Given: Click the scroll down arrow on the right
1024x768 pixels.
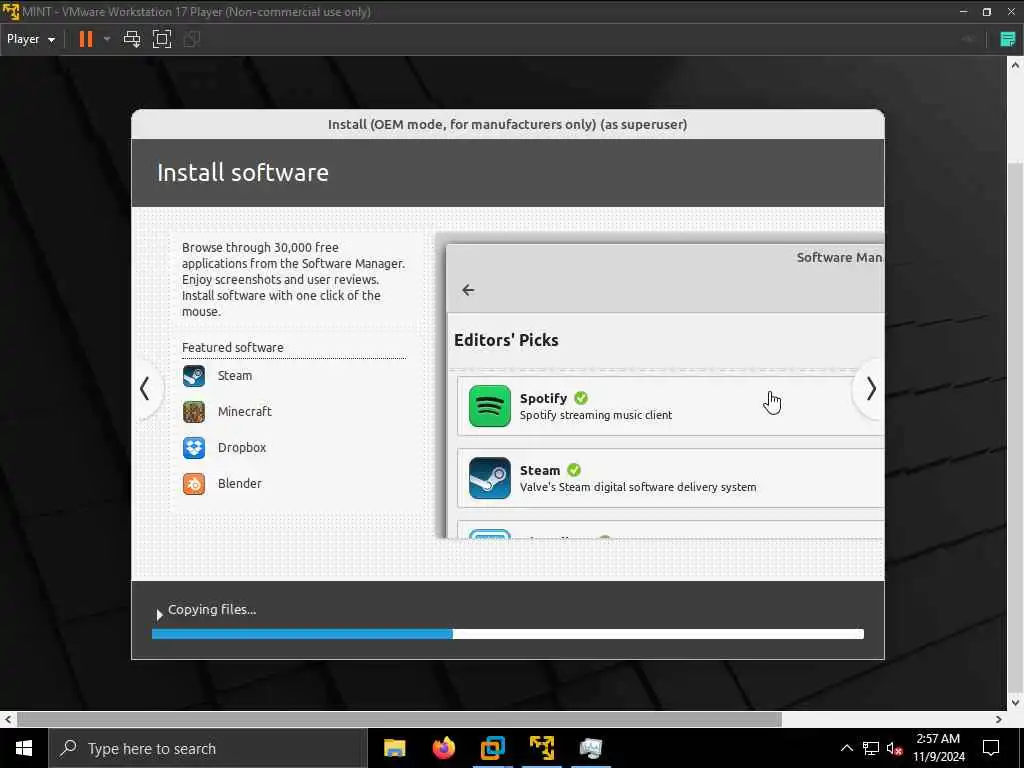Looking at the screenshot, I should 1014,703.
